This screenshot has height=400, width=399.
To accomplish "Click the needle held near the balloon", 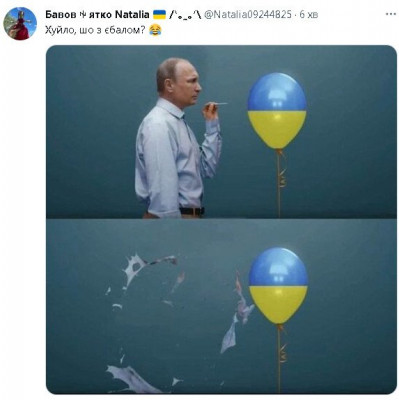I will point(217,104).
